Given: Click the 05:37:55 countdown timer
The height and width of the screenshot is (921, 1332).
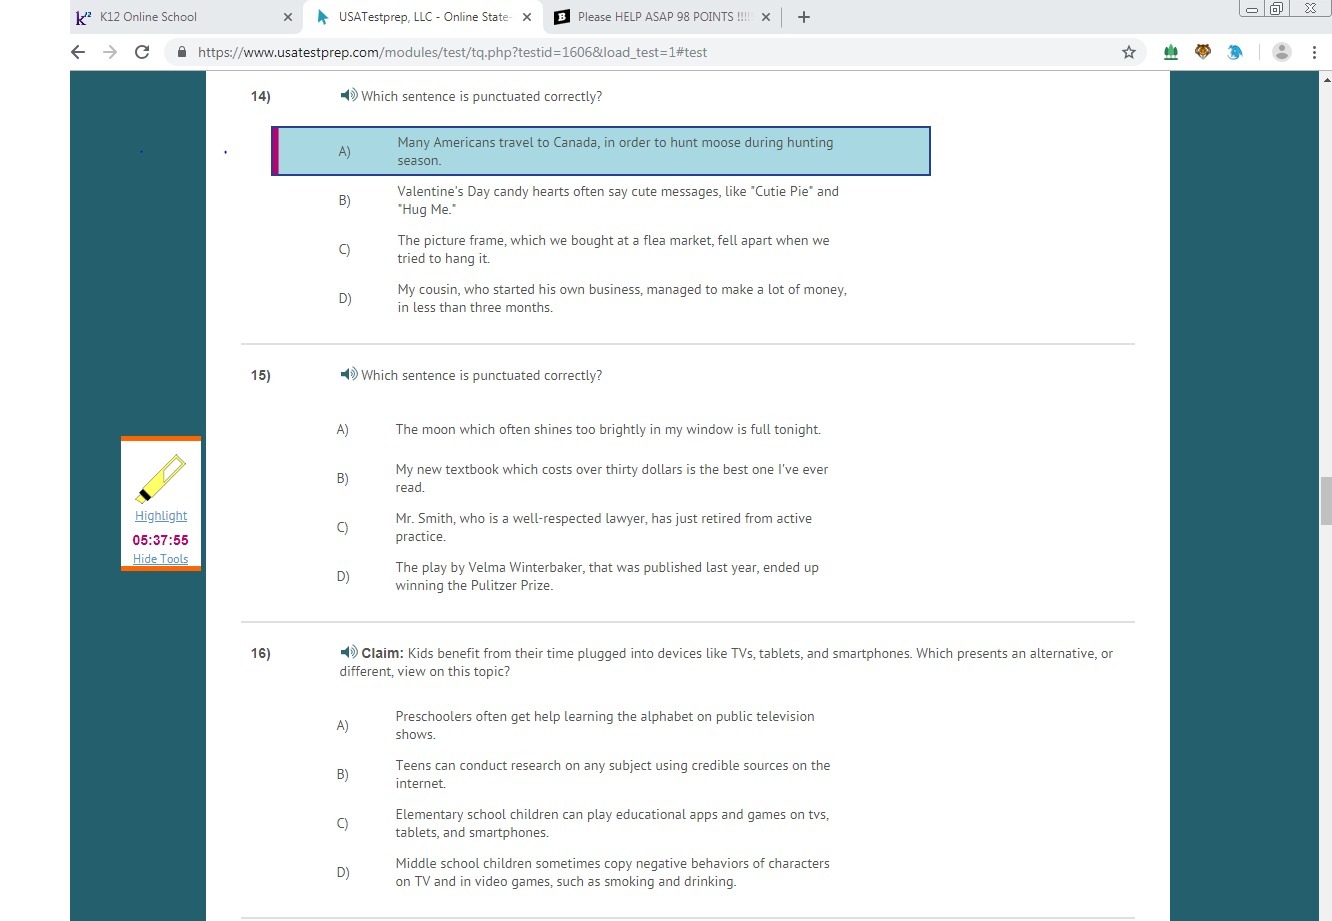Looking at the screenshot, I should point(161,540).
